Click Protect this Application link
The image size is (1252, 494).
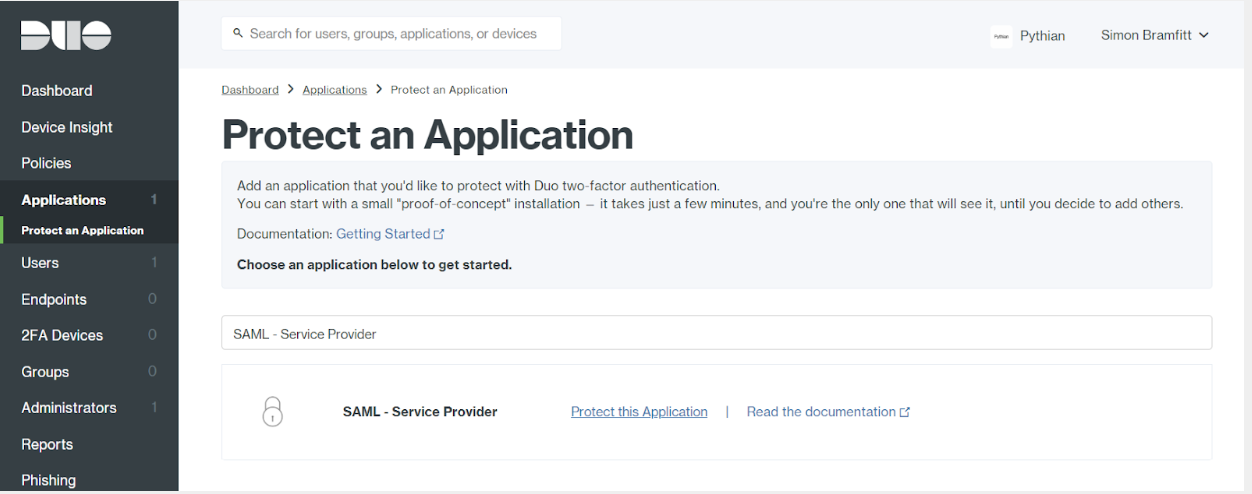pyautogui.click(x=639, y=412)
